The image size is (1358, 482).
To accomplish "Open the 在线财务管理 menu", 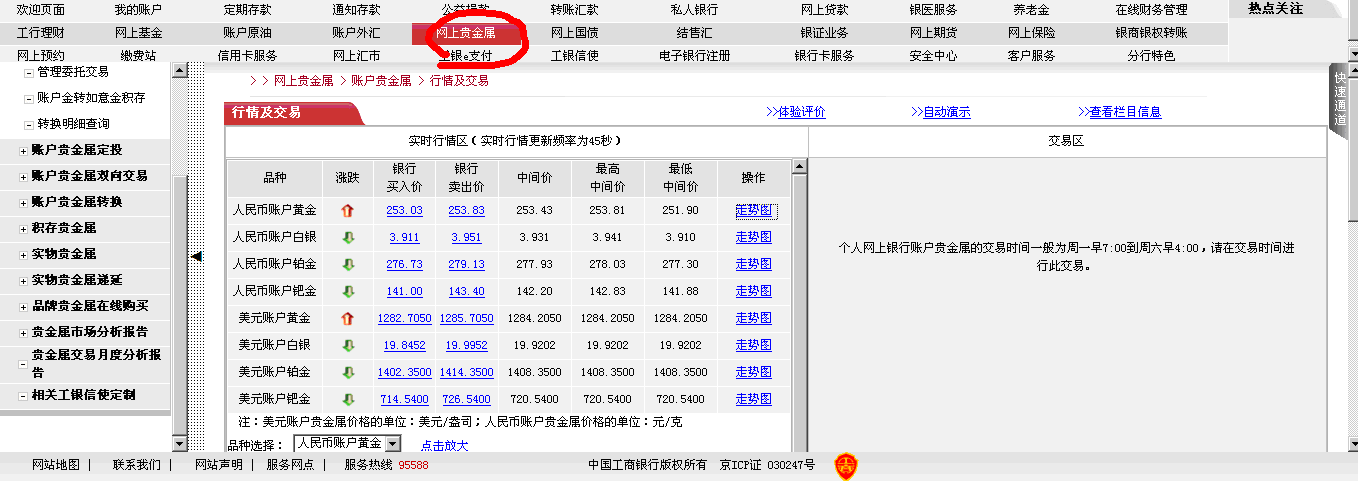I will point(1151,10).
